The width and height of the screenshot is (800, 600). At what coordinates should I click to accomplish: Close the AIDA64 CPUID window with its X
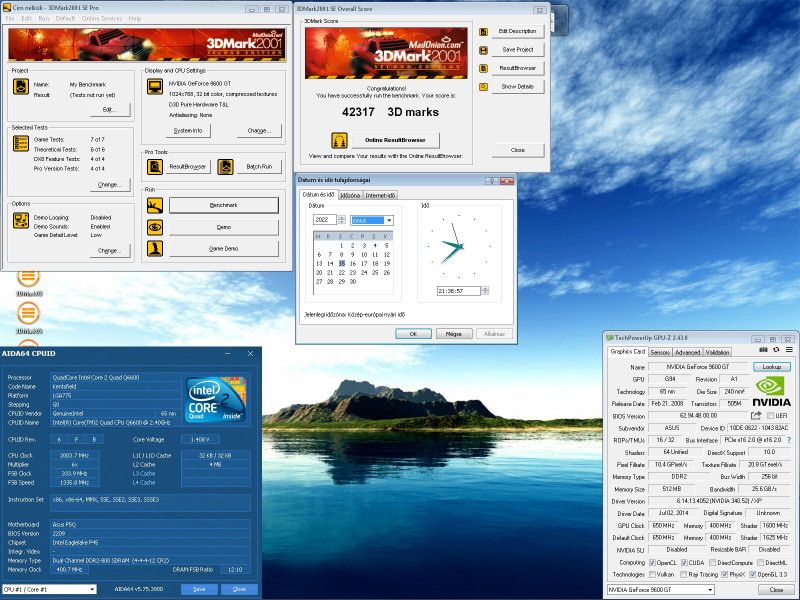coord(251,354)
